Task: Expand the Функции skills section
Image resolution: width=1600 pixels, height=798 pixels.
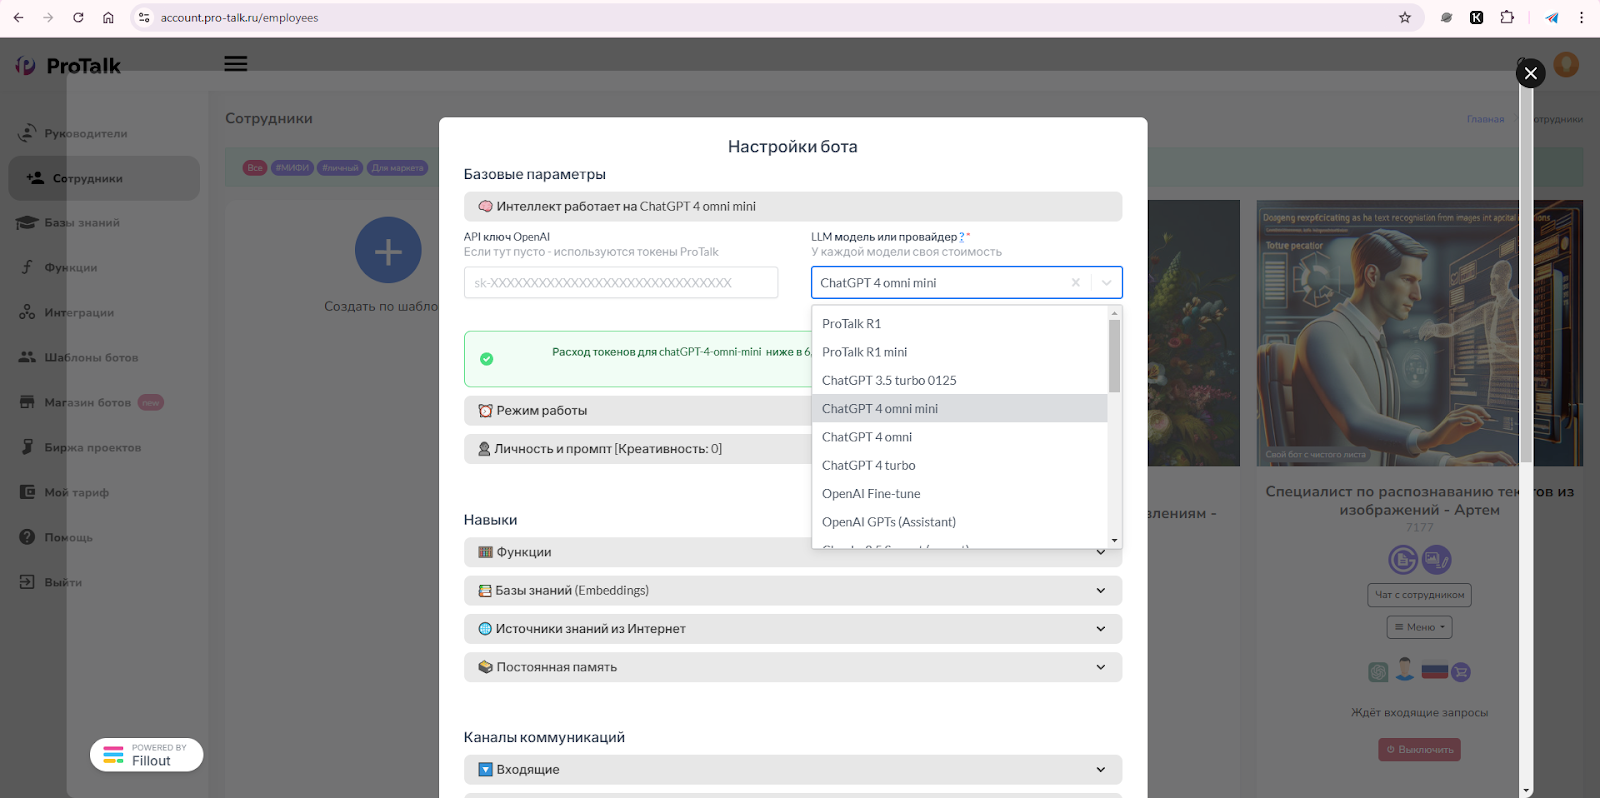Action: click(x=792, y=552)
